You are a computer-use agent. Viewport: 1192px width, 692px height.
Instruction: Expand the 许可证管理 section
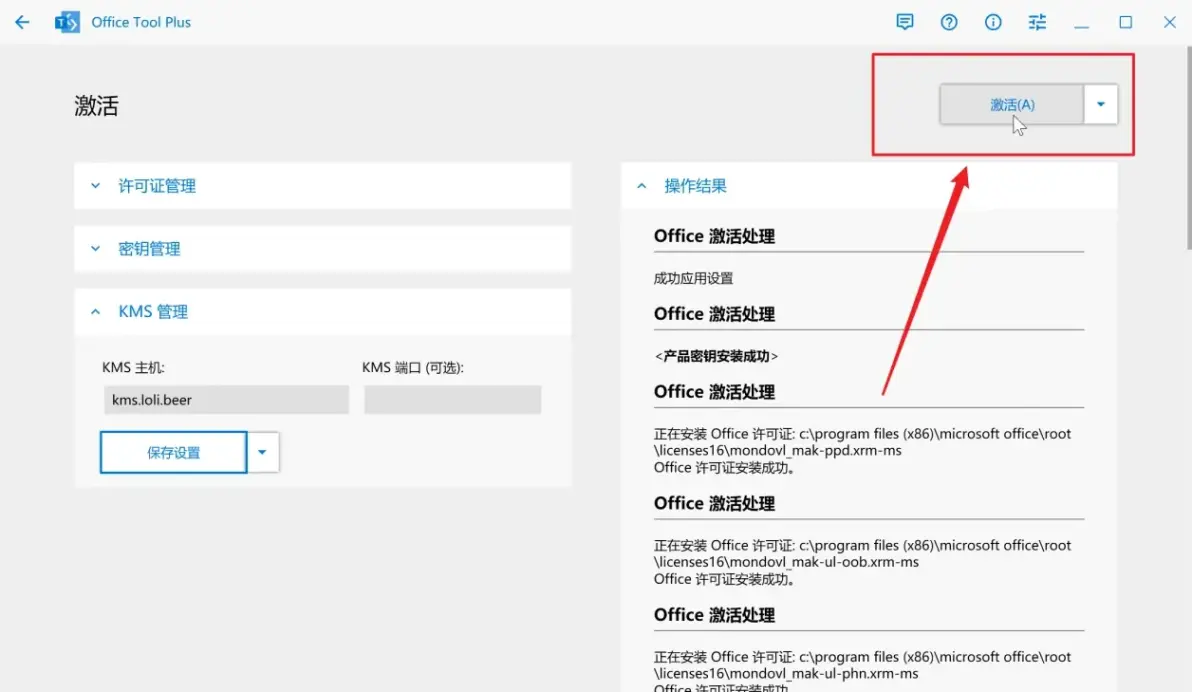(322, 186)
